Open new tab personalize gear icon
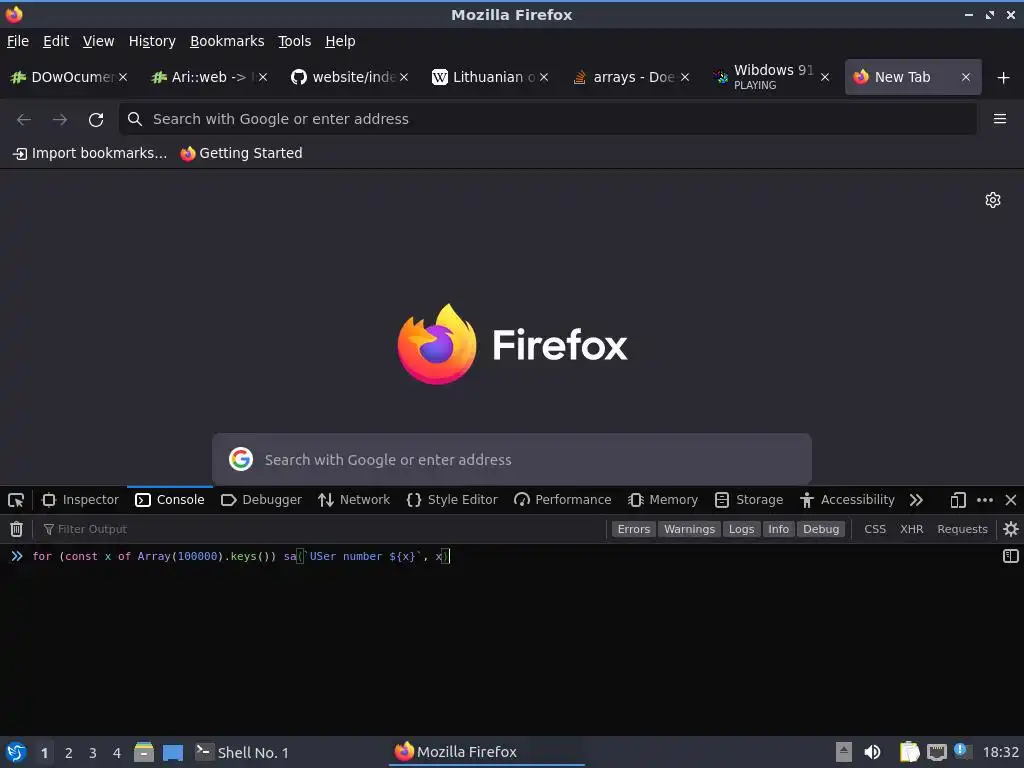Screen dimensions: 1024x768 click(993, 200)
